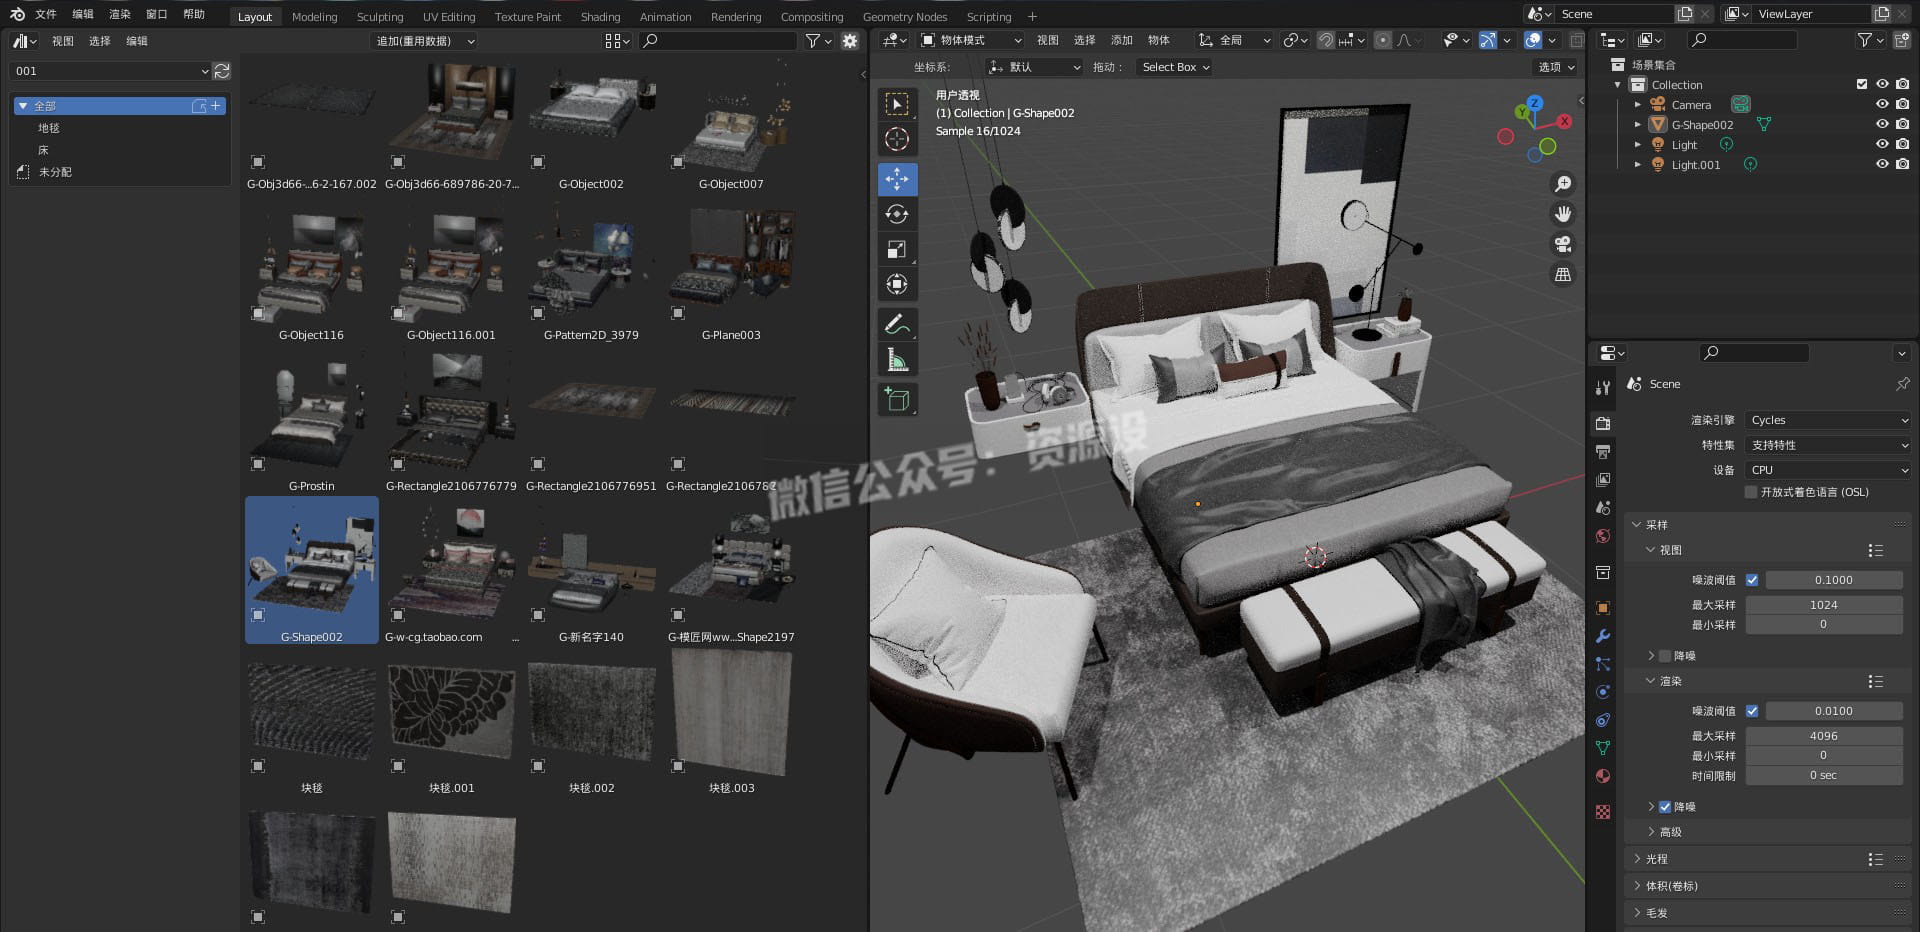
Task: Open the device CPU dropdown
Action: (1828, 470)
